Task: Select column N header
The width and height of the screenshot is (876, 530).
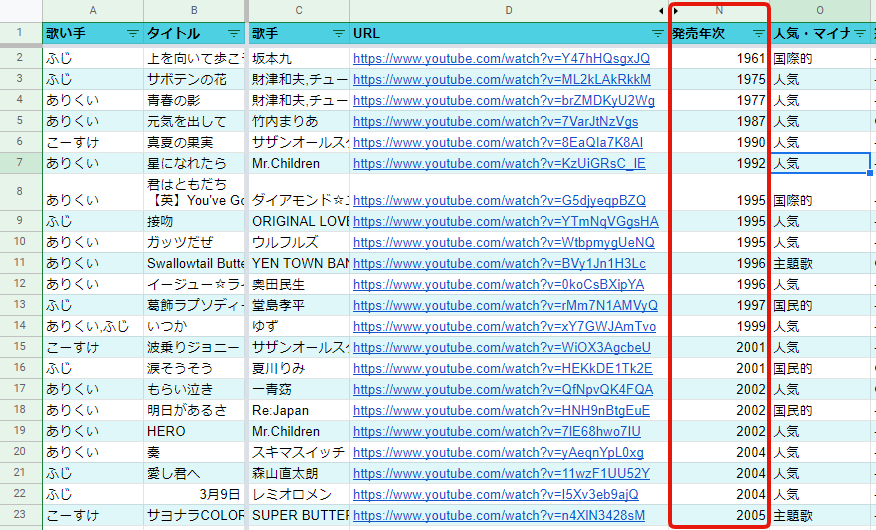Action: pos(719,10)
